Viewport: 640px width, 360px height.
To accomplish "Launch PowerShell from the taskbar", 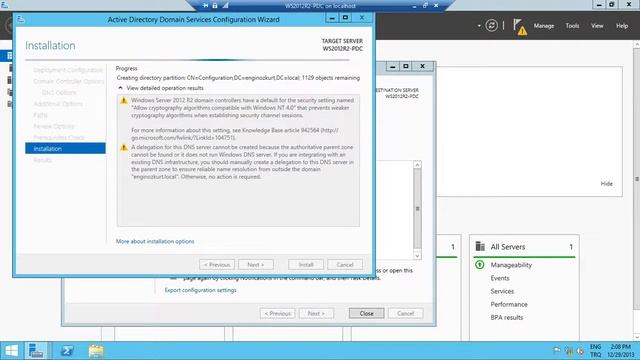I will coord(67,351).
